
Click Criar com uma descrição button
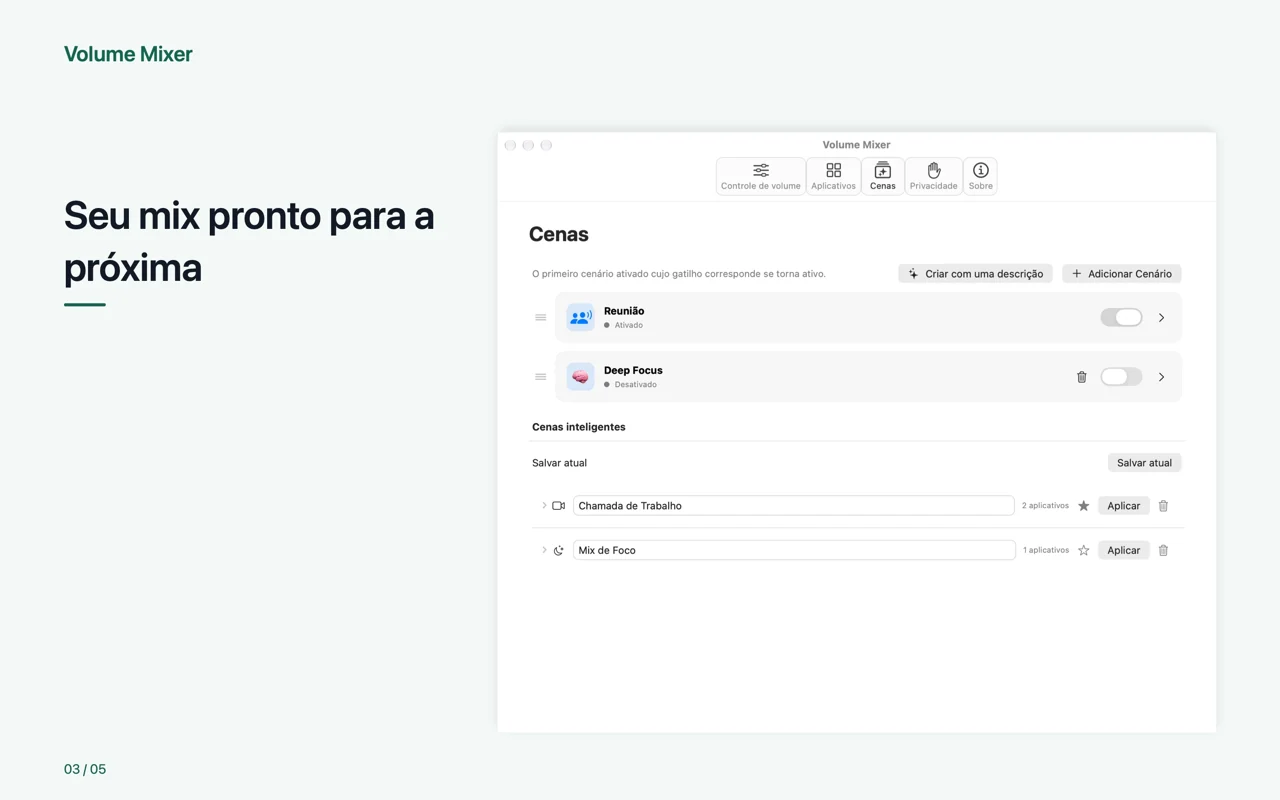[x=975, y=273]
